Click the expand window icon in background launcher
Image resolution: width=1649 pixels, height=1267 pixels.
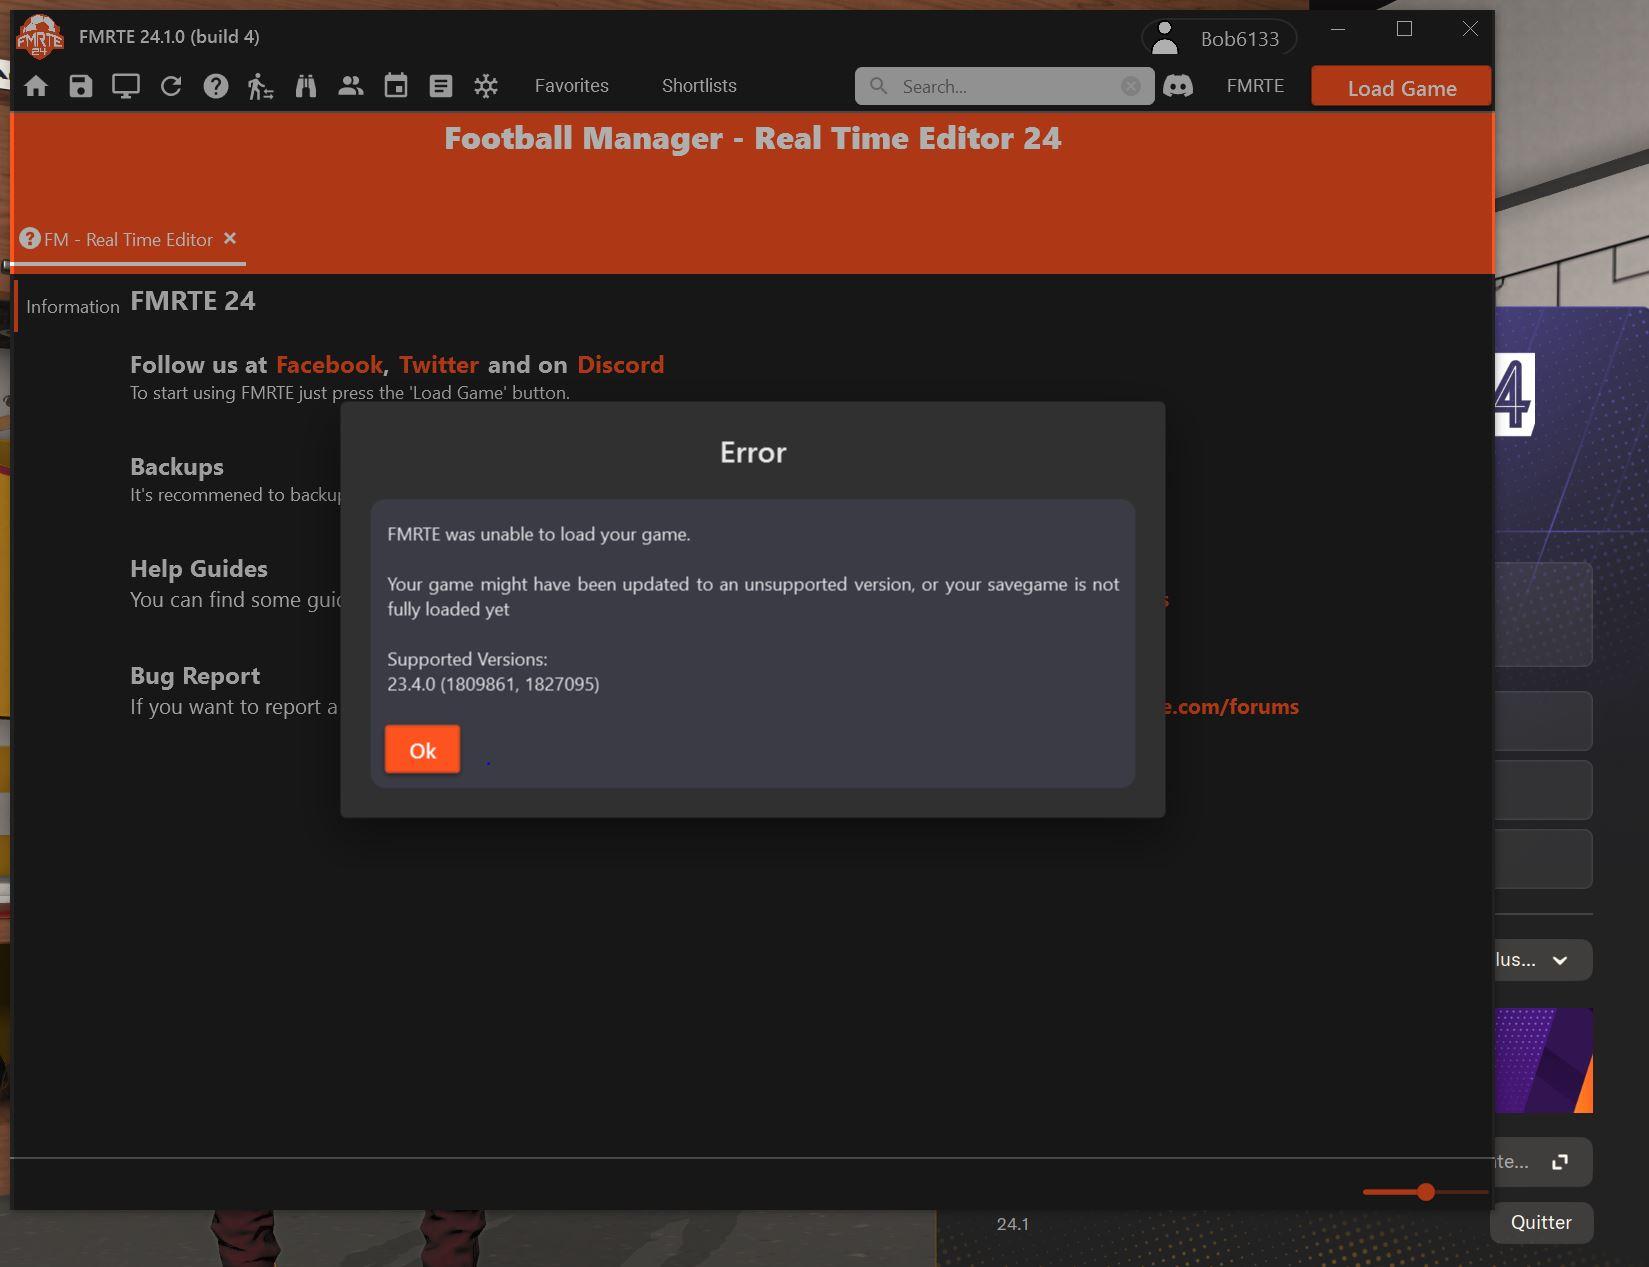pyautogui.click(x=1560, y=1162)
